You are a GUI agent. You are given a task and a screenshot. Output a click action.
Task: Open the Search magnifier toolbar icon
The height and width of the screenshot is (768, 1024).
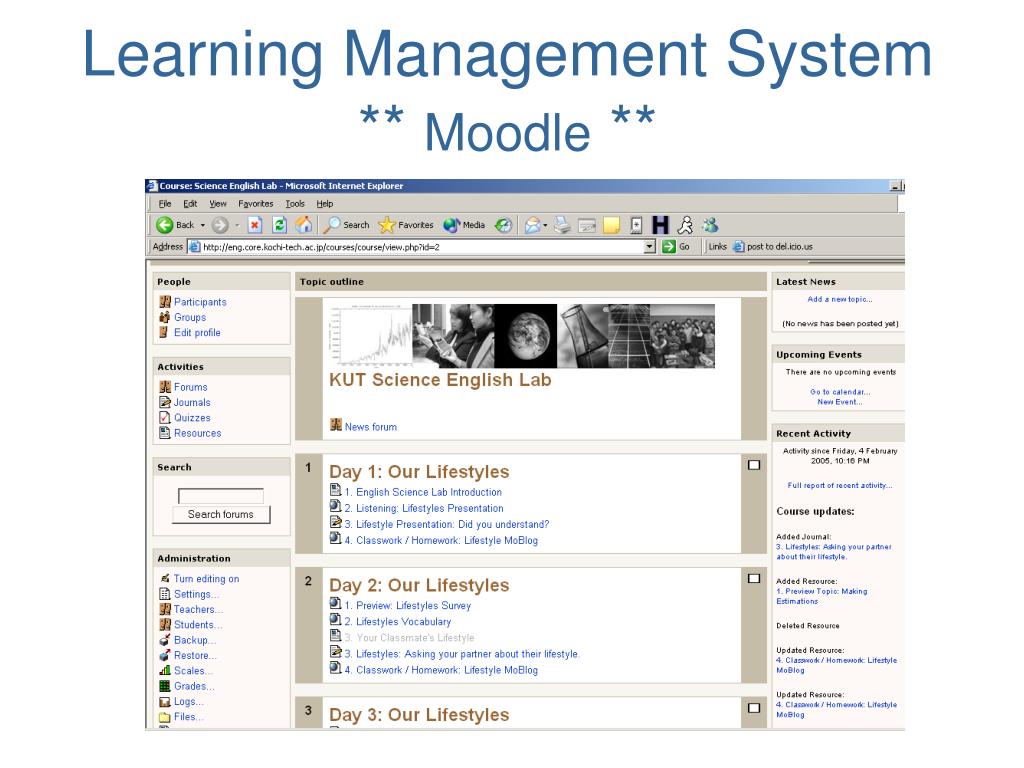point(332,225)
